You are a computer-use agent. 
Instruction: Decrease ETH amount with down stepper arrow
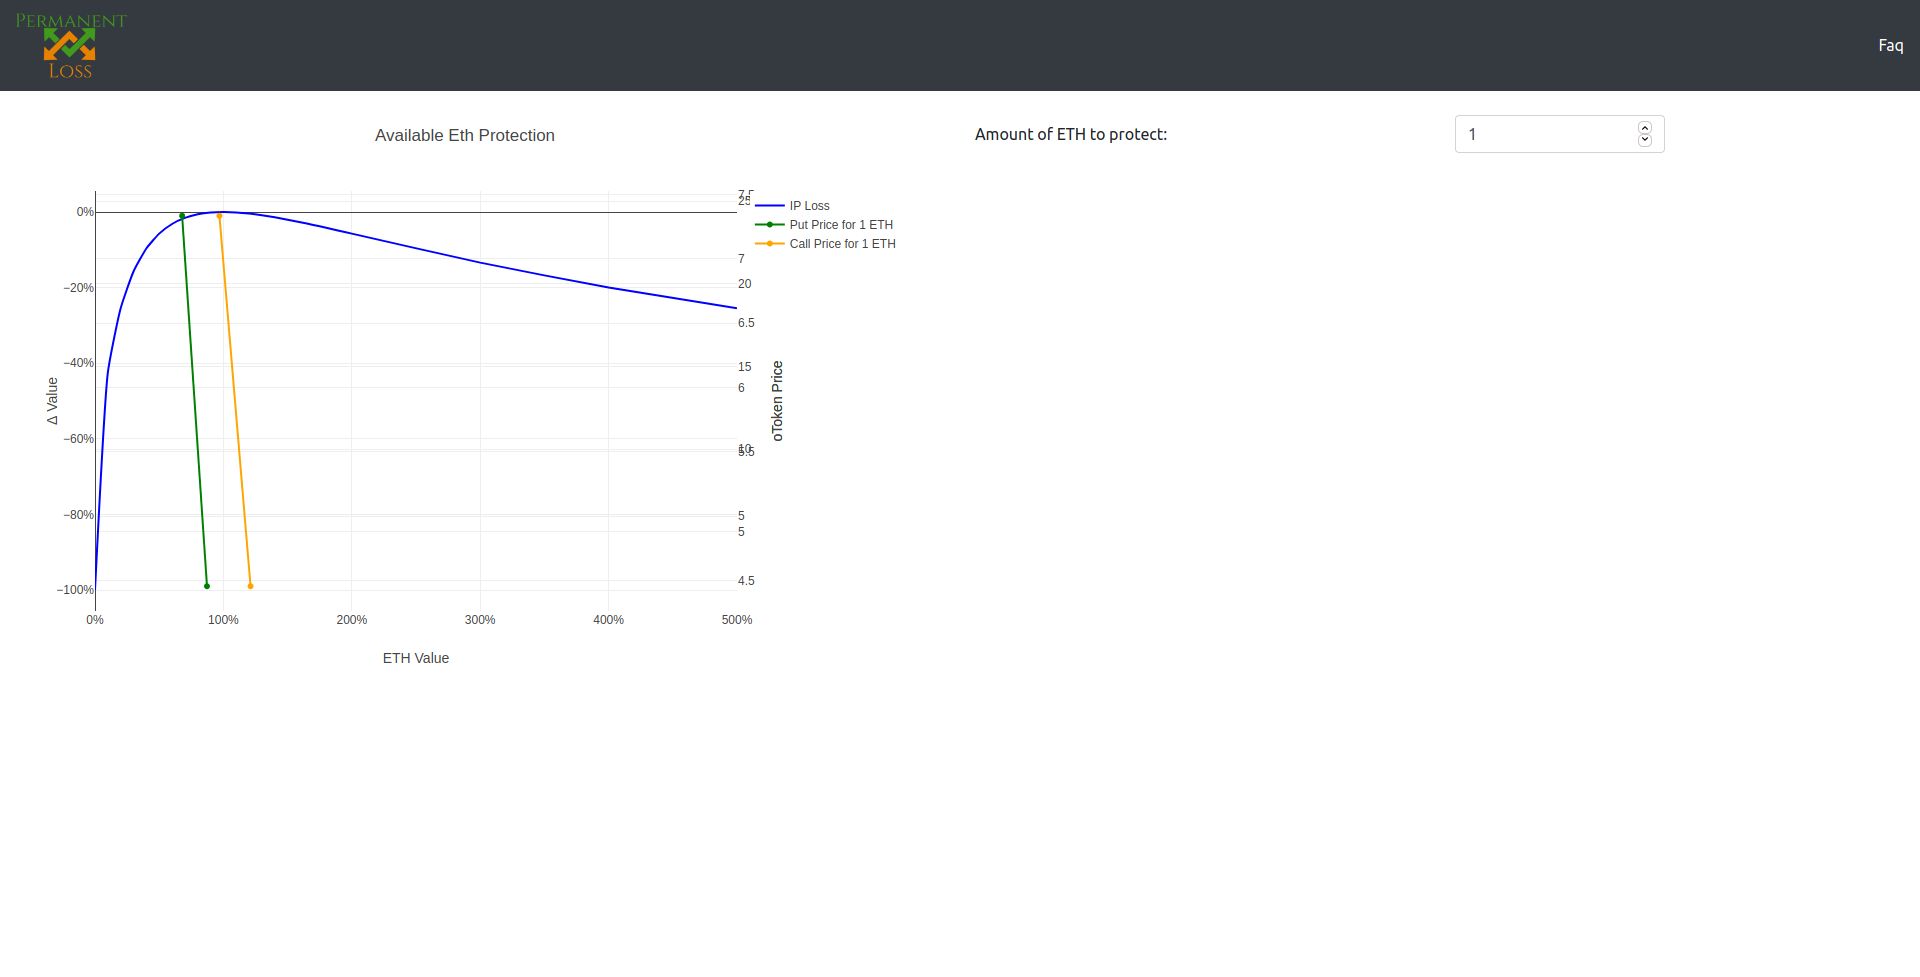[1645, 140]
